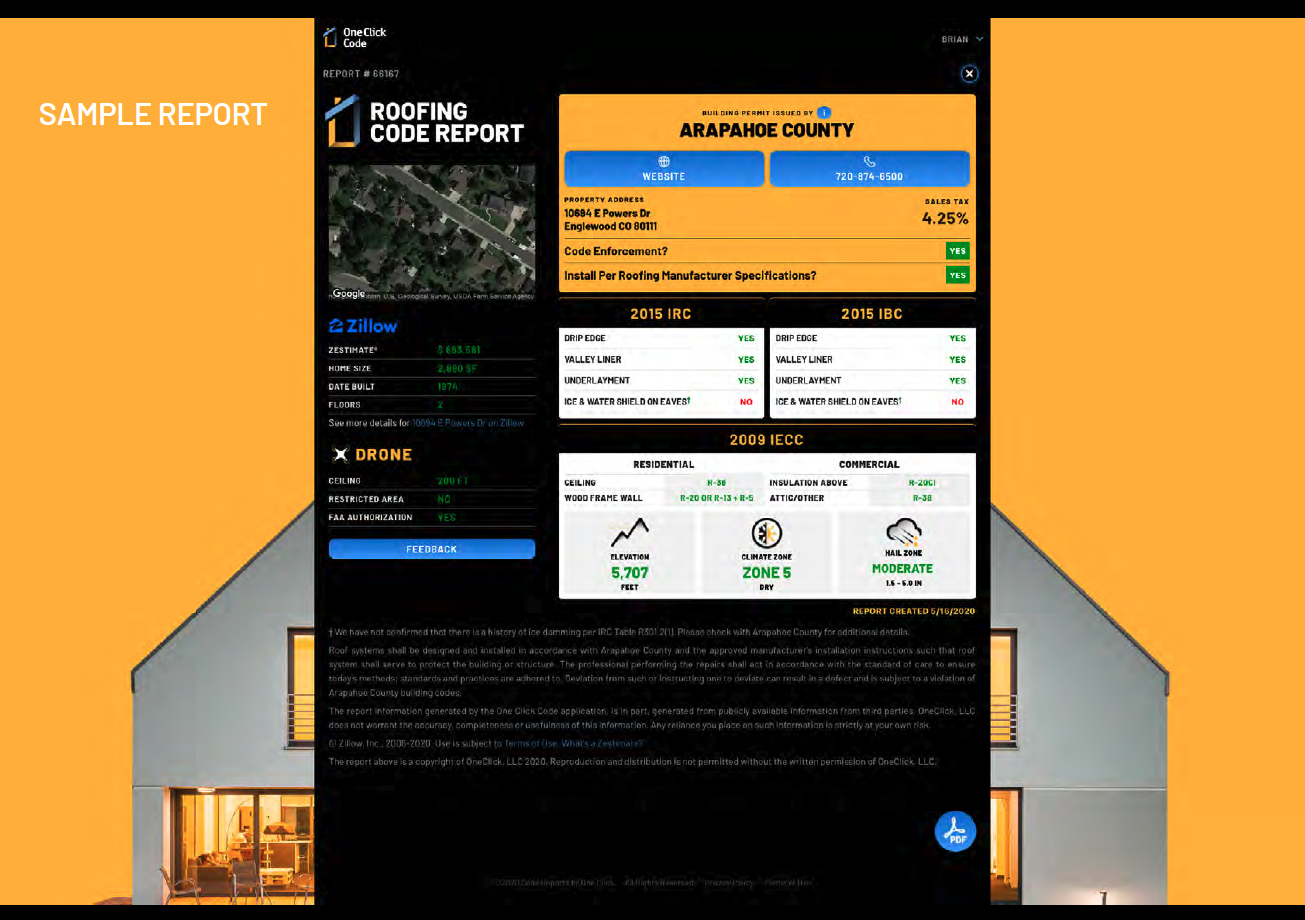Click the building permit info icon
Image resolution: width=1305 pixels, height=920 pixels.
tap(824, 113)
